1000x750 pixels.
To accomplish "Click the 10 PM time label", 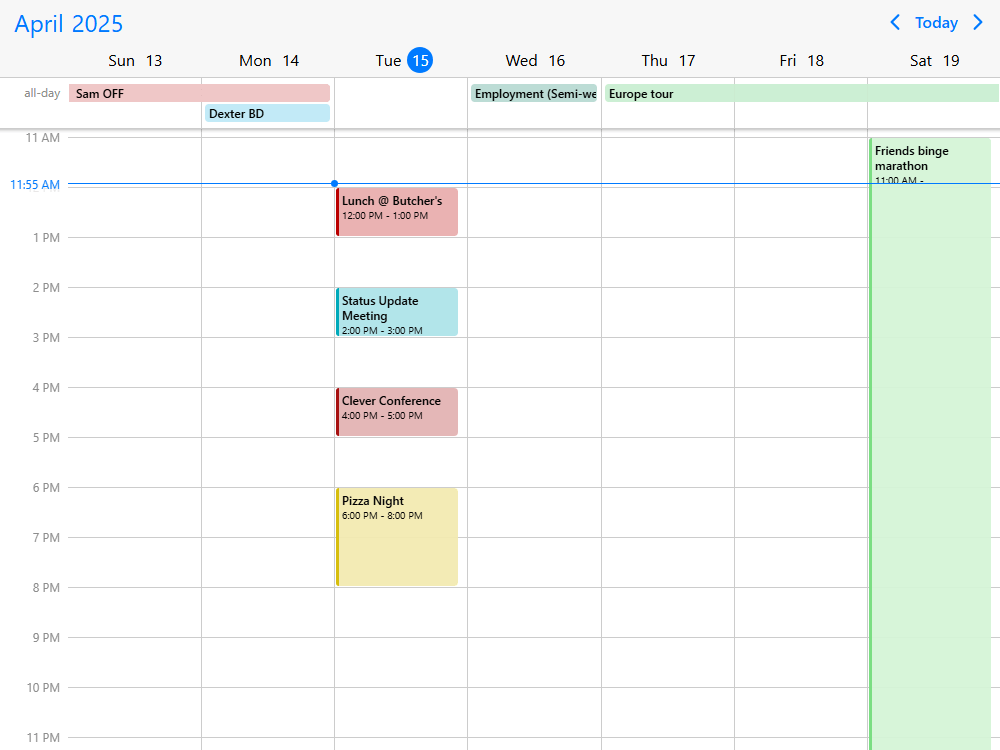I will point(43,688).
